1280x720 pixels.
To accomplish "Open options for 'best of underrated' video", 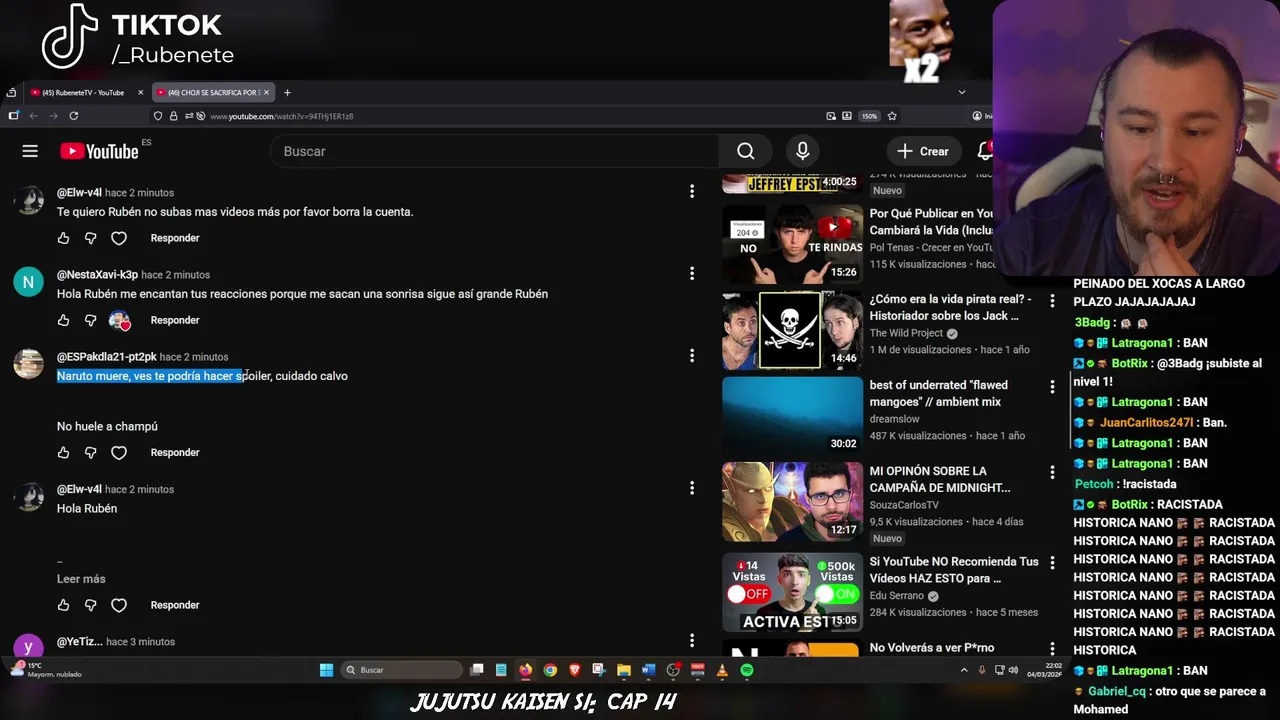I will coord(1052,387).
